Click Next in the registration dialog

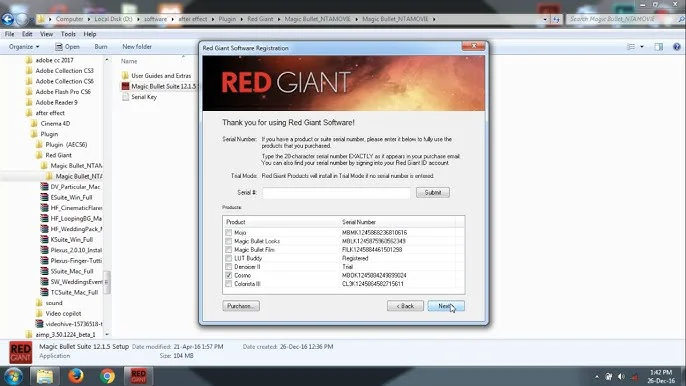pyautogui.click(x=446, y=306)
